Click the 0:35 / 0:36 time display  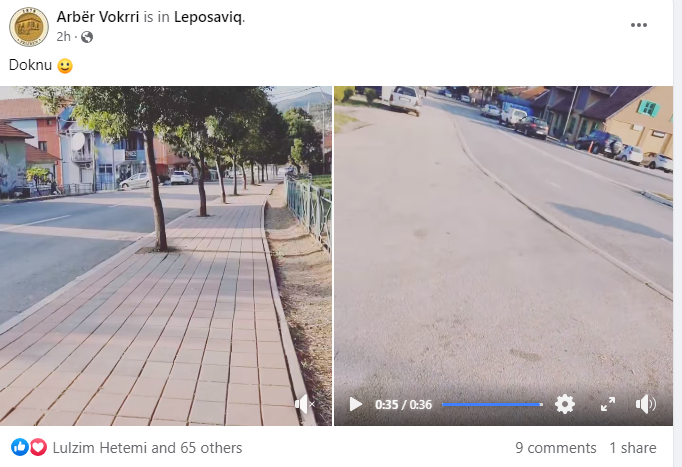pos(403,405)
